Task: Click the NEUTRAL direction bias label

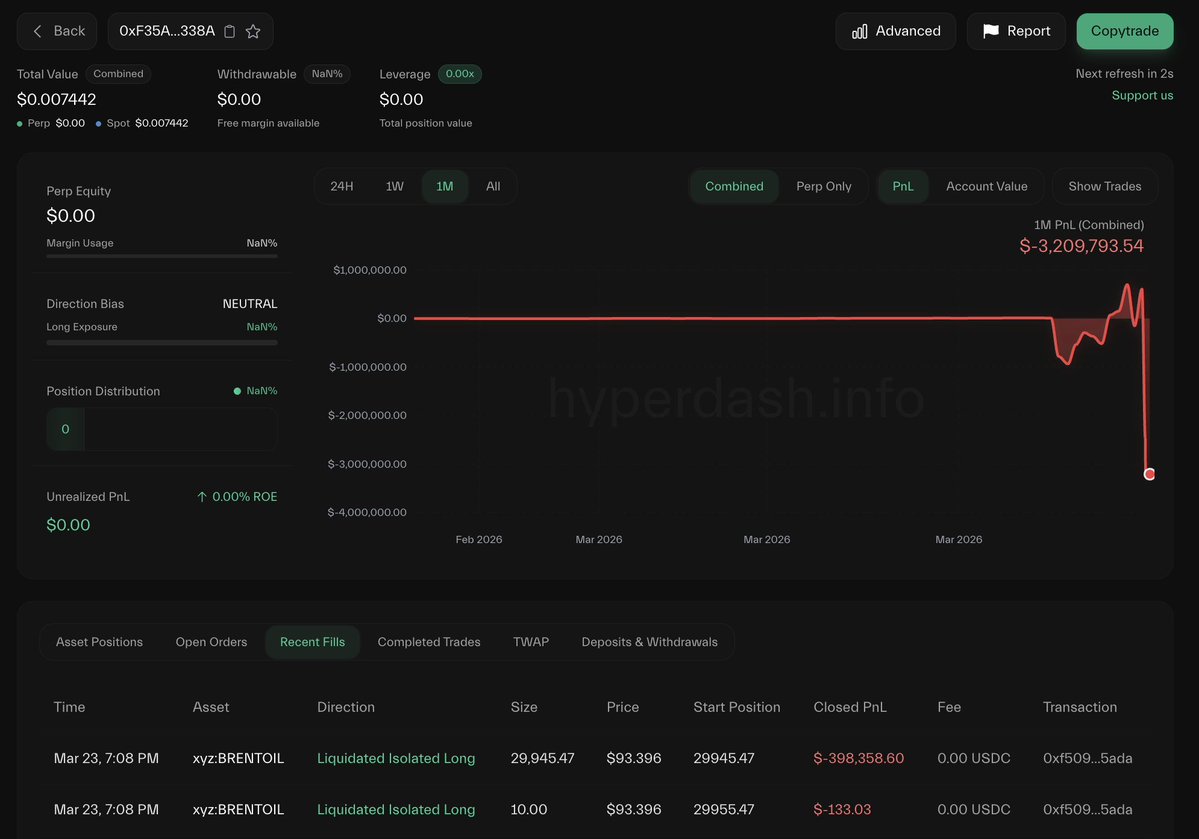Action: [250, 304]
